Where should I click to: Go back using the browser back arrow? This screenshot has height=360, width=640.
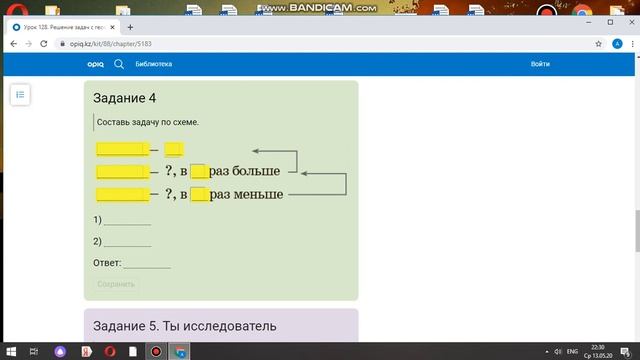pyautogui.click(x=13, y=44)
